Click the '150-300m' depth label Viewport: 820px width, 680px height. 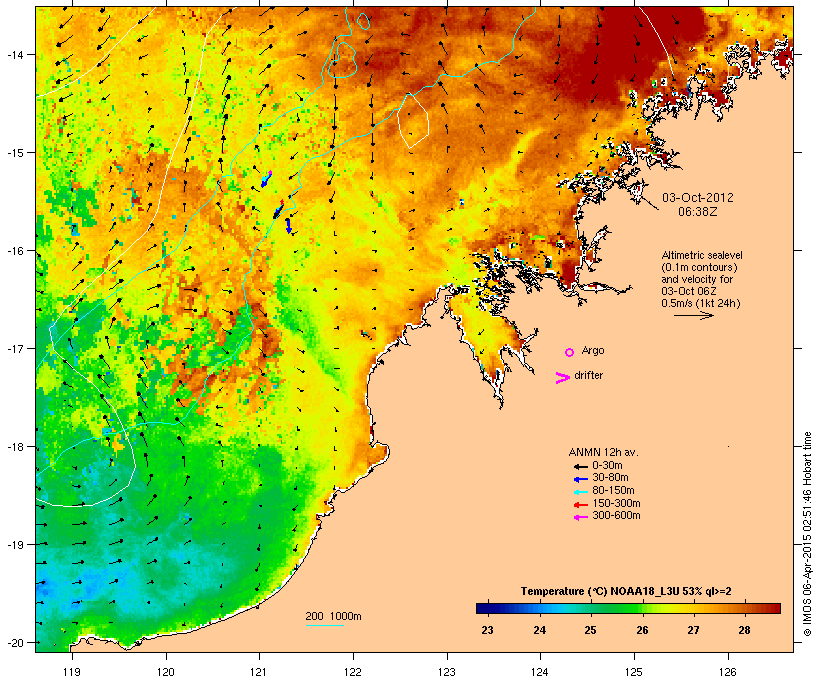(616, 503)
